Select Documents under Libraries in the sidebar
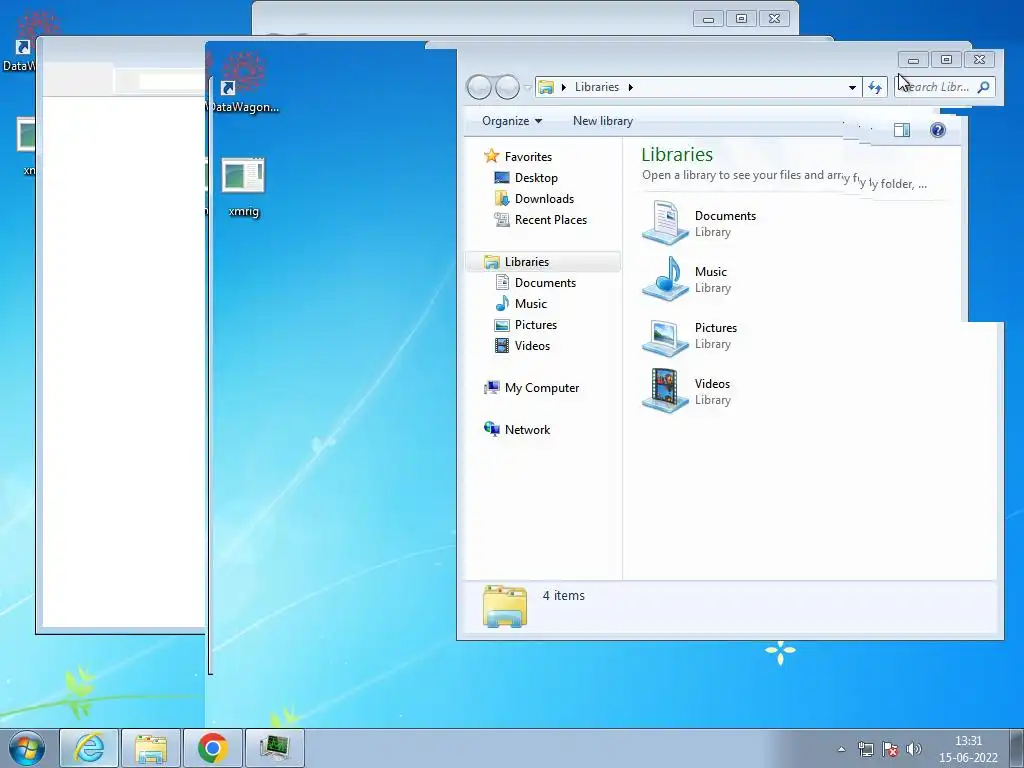The width and height of the screenshot is (1024, 768). point(536,283)
